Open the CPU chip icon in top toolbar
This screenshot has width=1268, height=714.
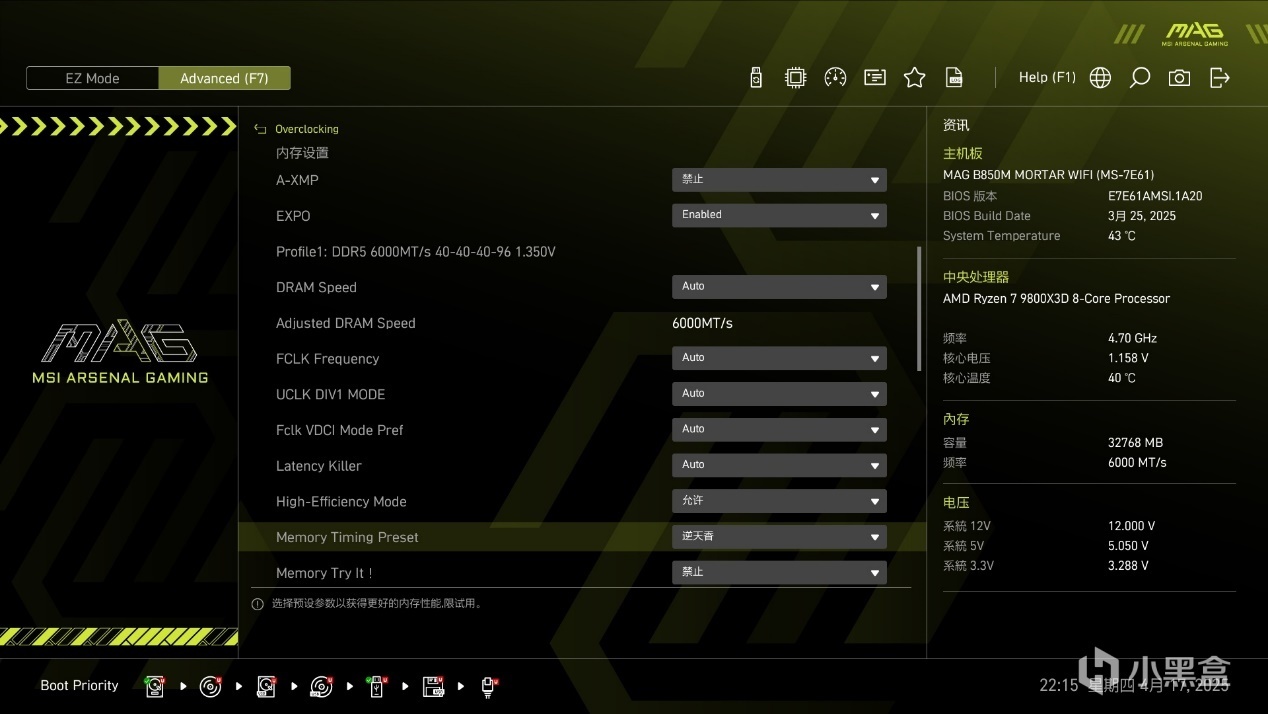click(795, 77)
